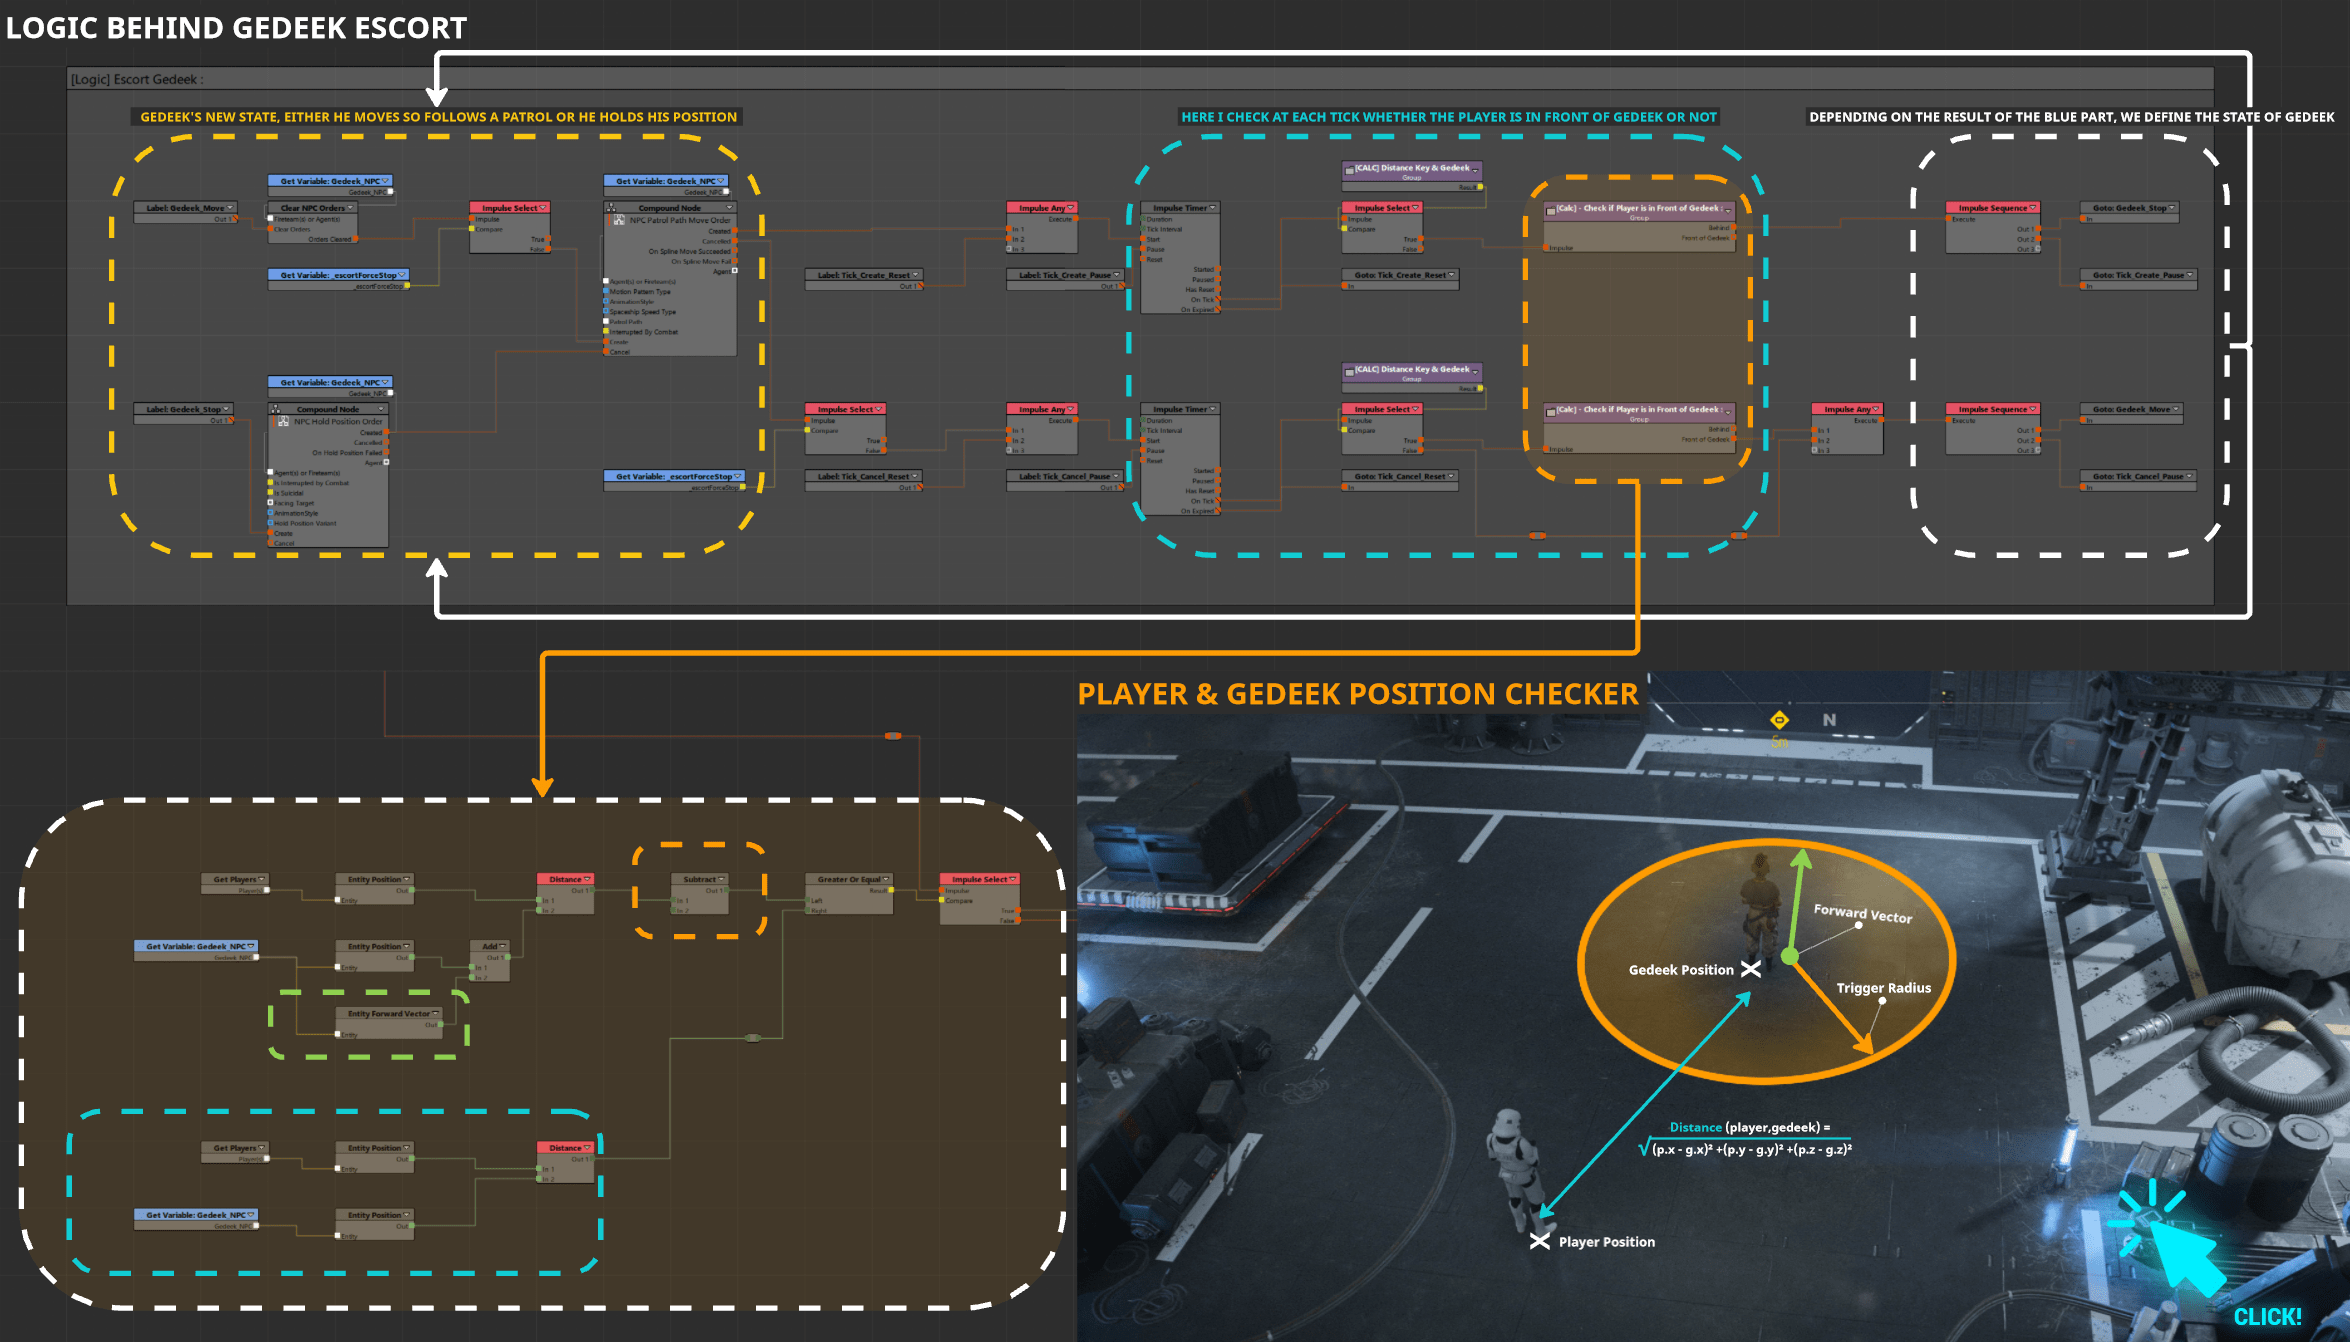
Task: Click lower Check if Player in Front group icon
Action: click(x=1550, y=410)
